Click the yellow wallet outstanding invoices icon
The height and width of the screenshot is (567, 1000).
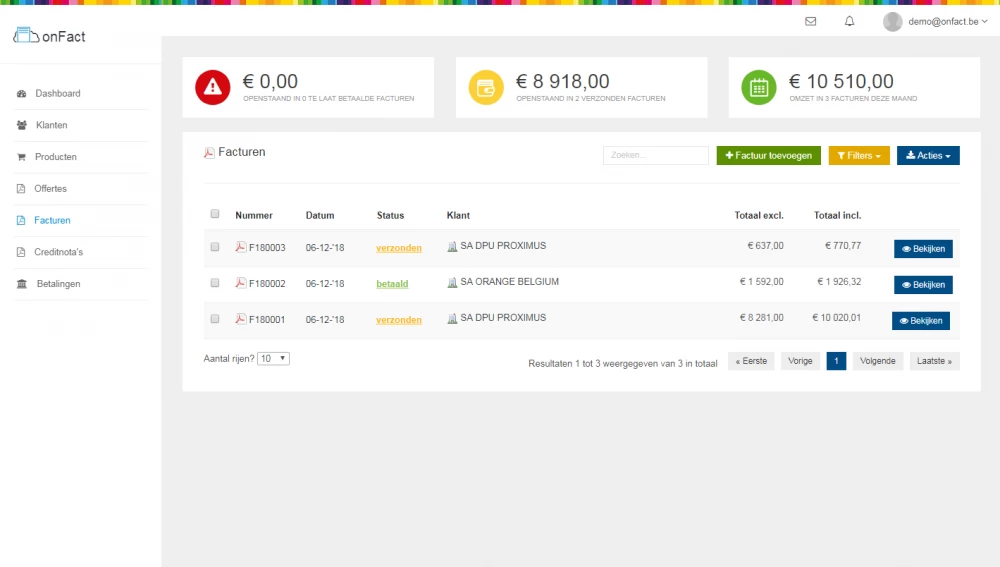point(486,87)
